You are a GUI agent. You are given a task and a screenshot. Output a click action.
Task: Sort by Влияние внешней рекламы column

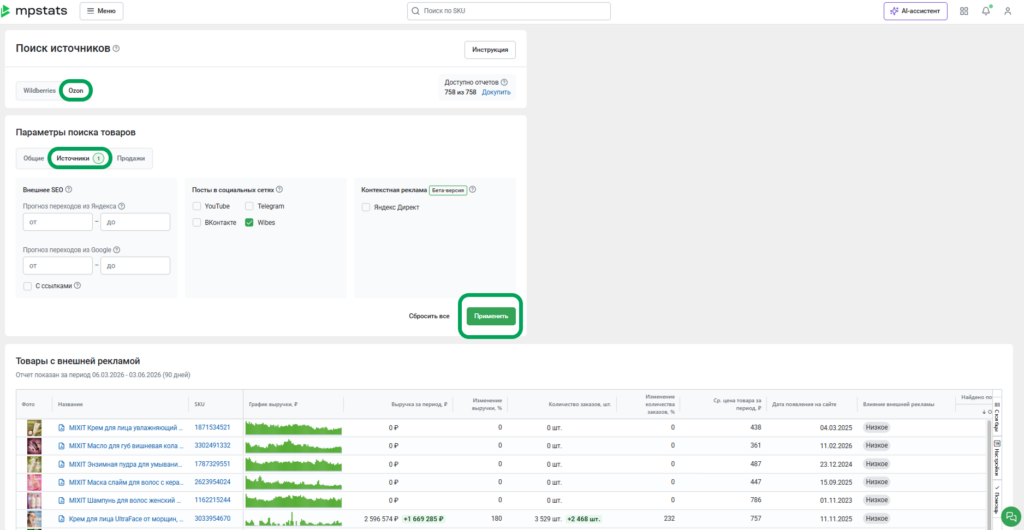pyautogui.click(x=899, y=405)
